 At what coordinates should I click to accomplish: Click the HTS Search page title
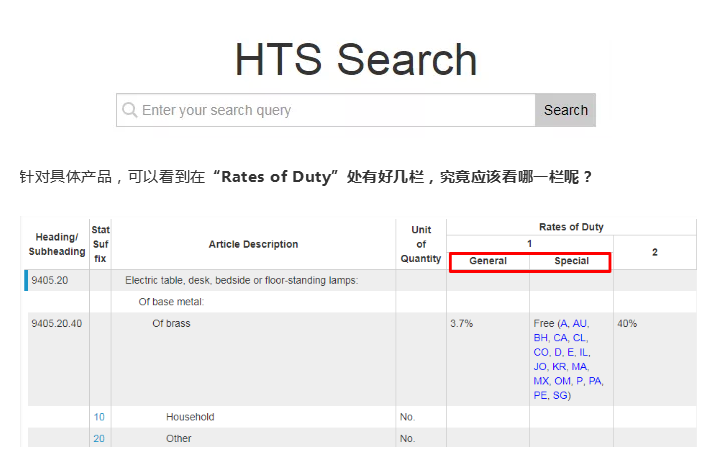pyautogui.click(x=356, y=59)
